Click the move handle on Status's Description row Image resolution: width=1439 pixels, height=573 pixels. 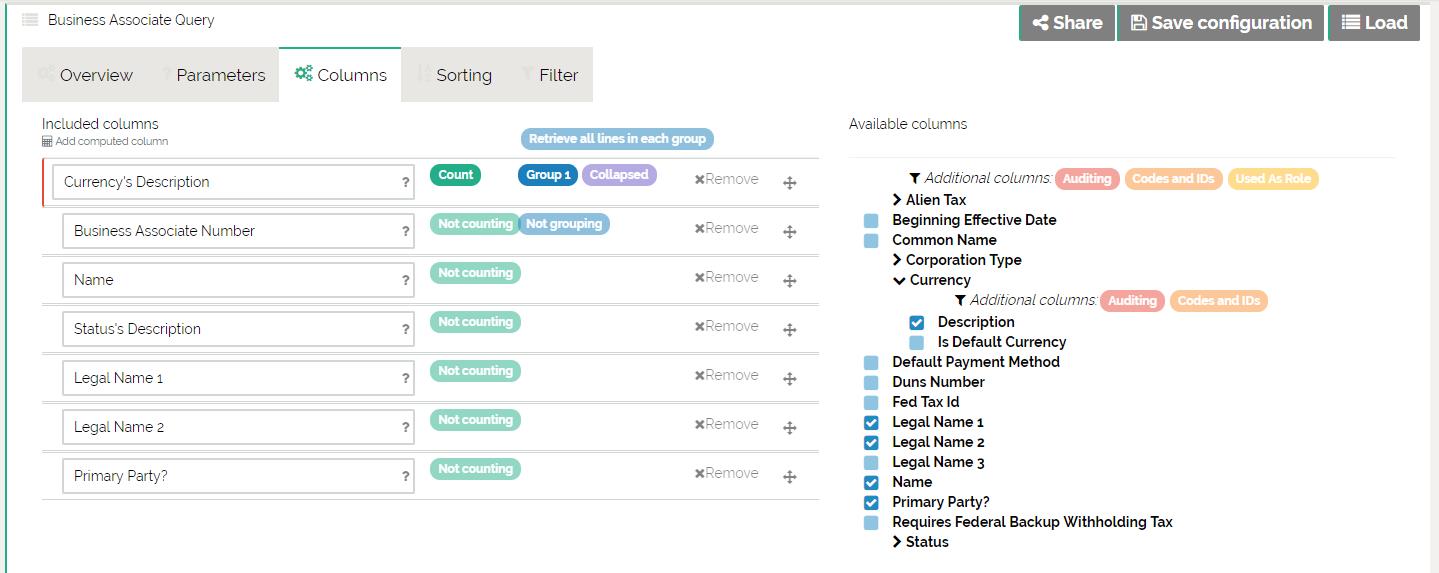789,330
